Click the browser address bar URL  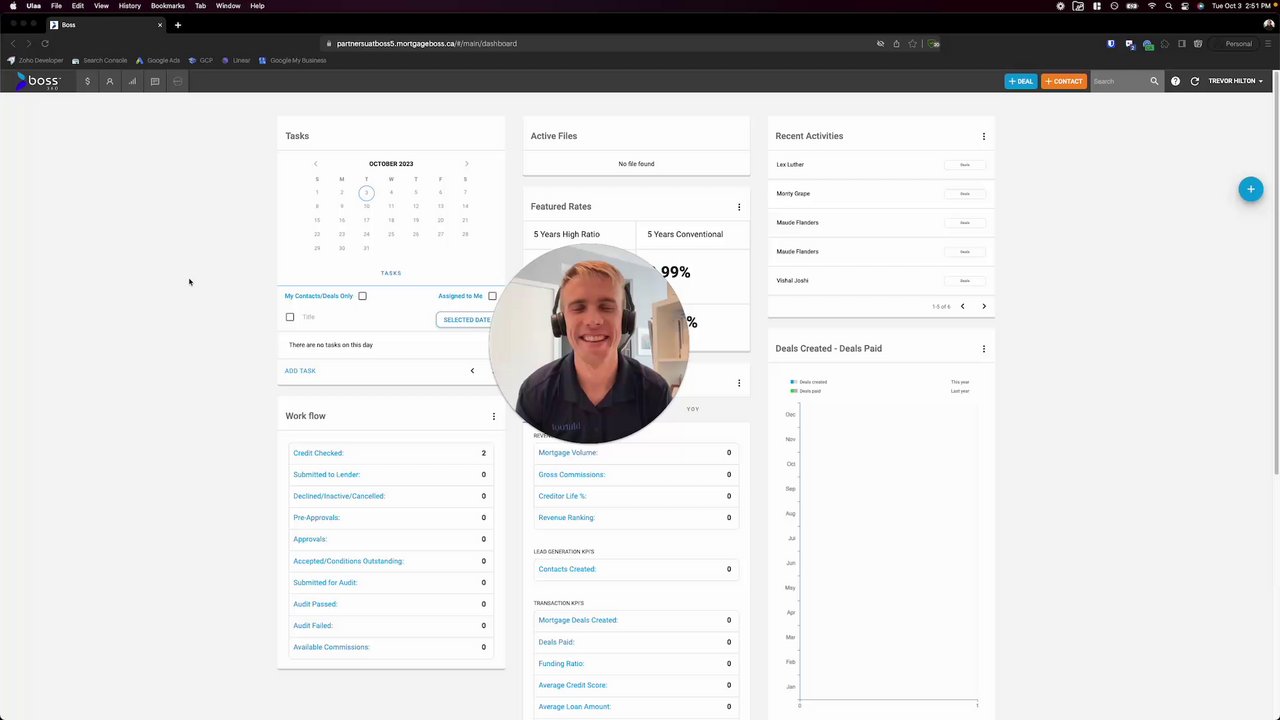click(427, 43)
